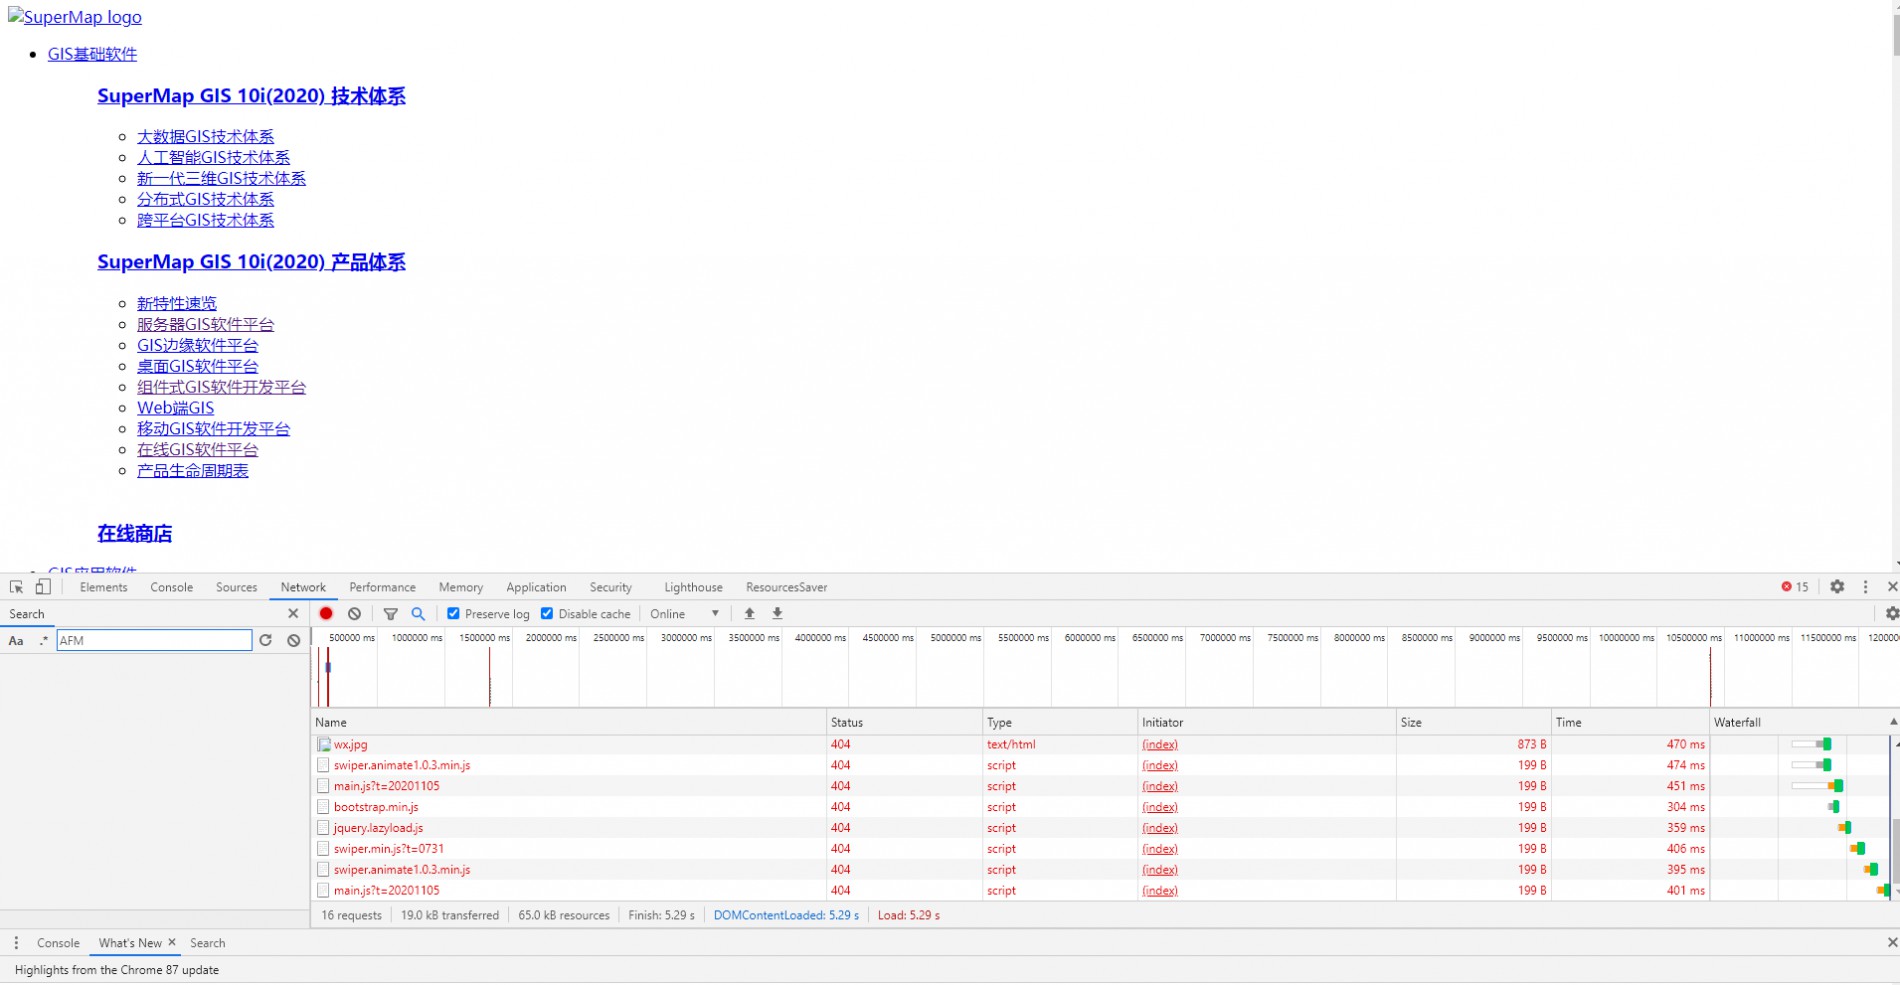Toggle Preserve log checkbox

tap(453, 613)
